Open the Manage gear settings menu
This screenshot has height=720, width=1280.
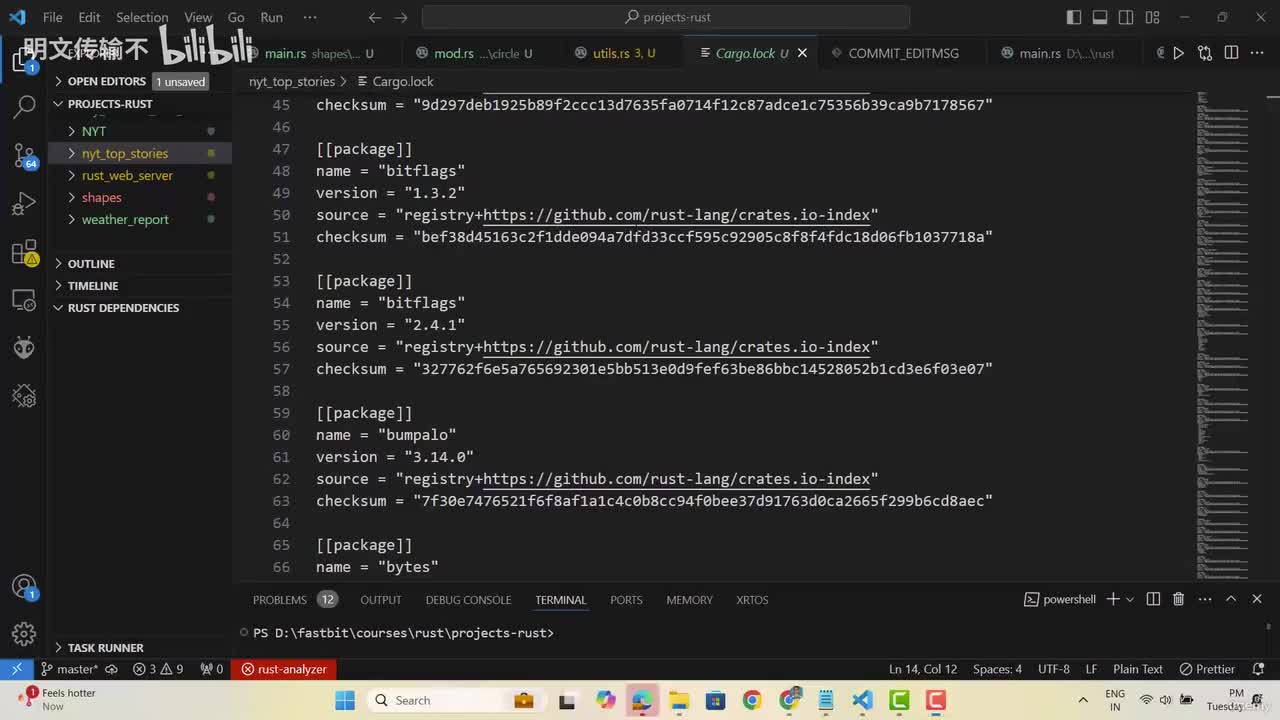24,634
